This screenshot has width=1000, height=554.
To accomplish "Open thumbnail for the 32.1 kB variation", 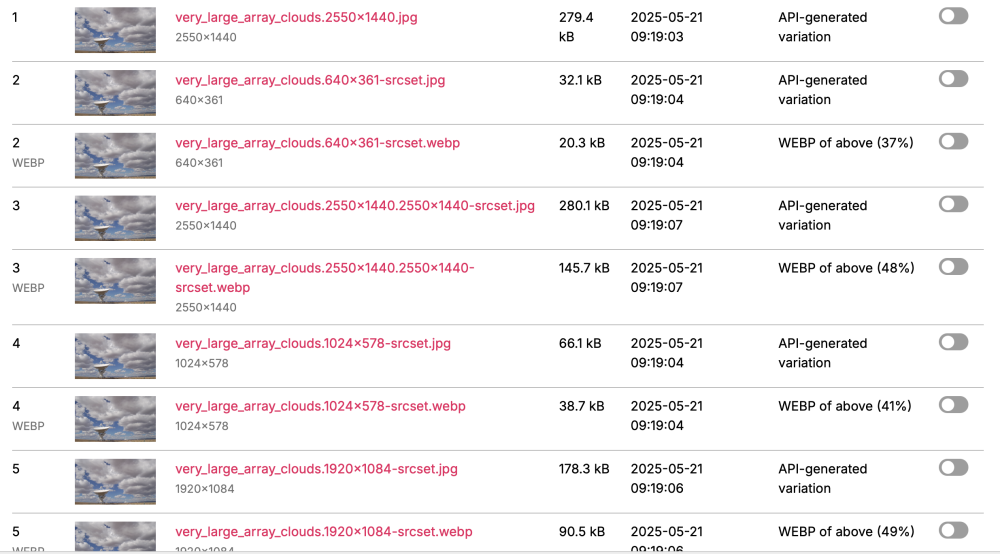I will 115,93.
